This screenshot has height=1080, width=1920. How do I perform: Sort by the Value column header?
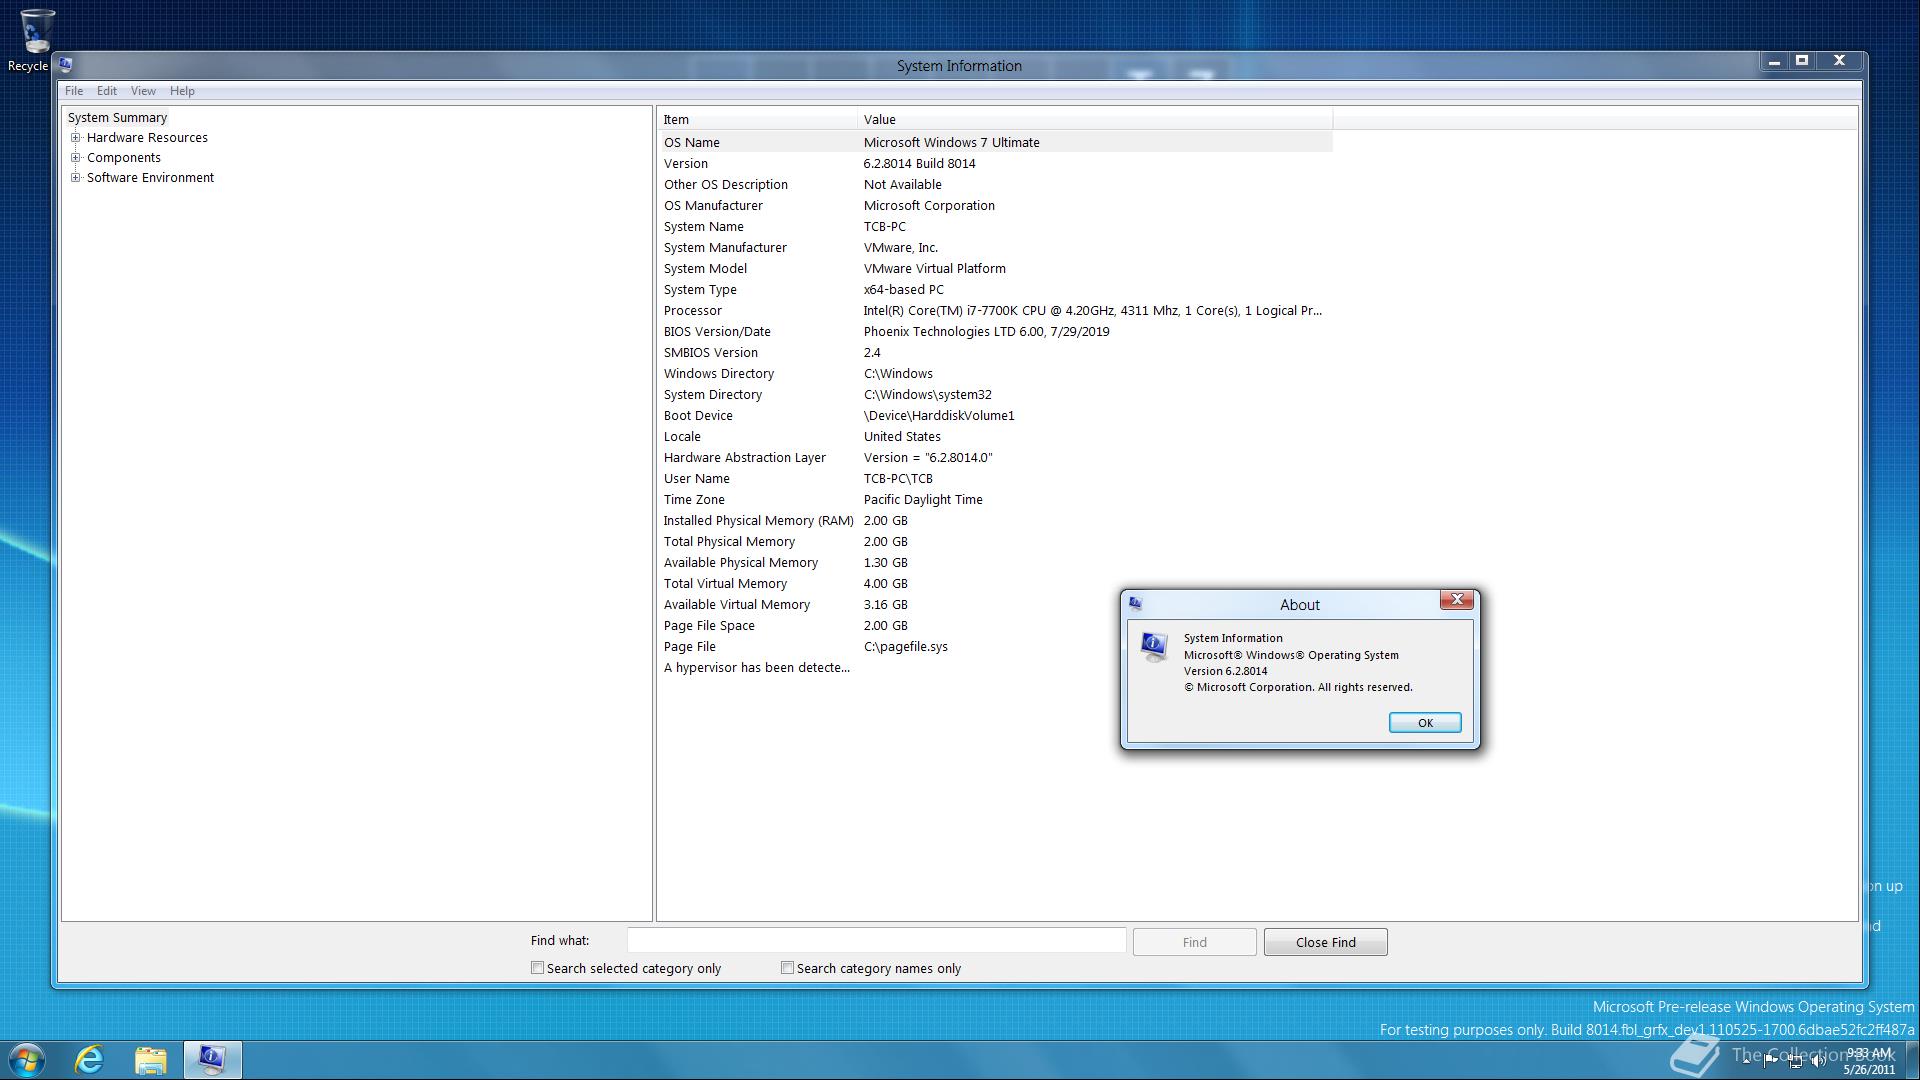pyautogui.click(x=1095, y=119)
